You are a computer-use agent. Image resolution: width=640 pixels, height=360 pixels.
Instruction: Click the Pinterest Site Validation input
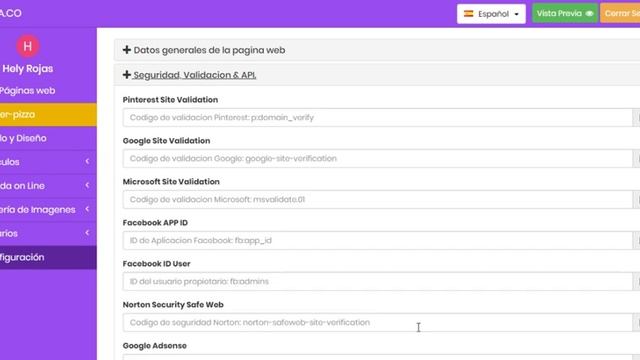tap(378, 118)
